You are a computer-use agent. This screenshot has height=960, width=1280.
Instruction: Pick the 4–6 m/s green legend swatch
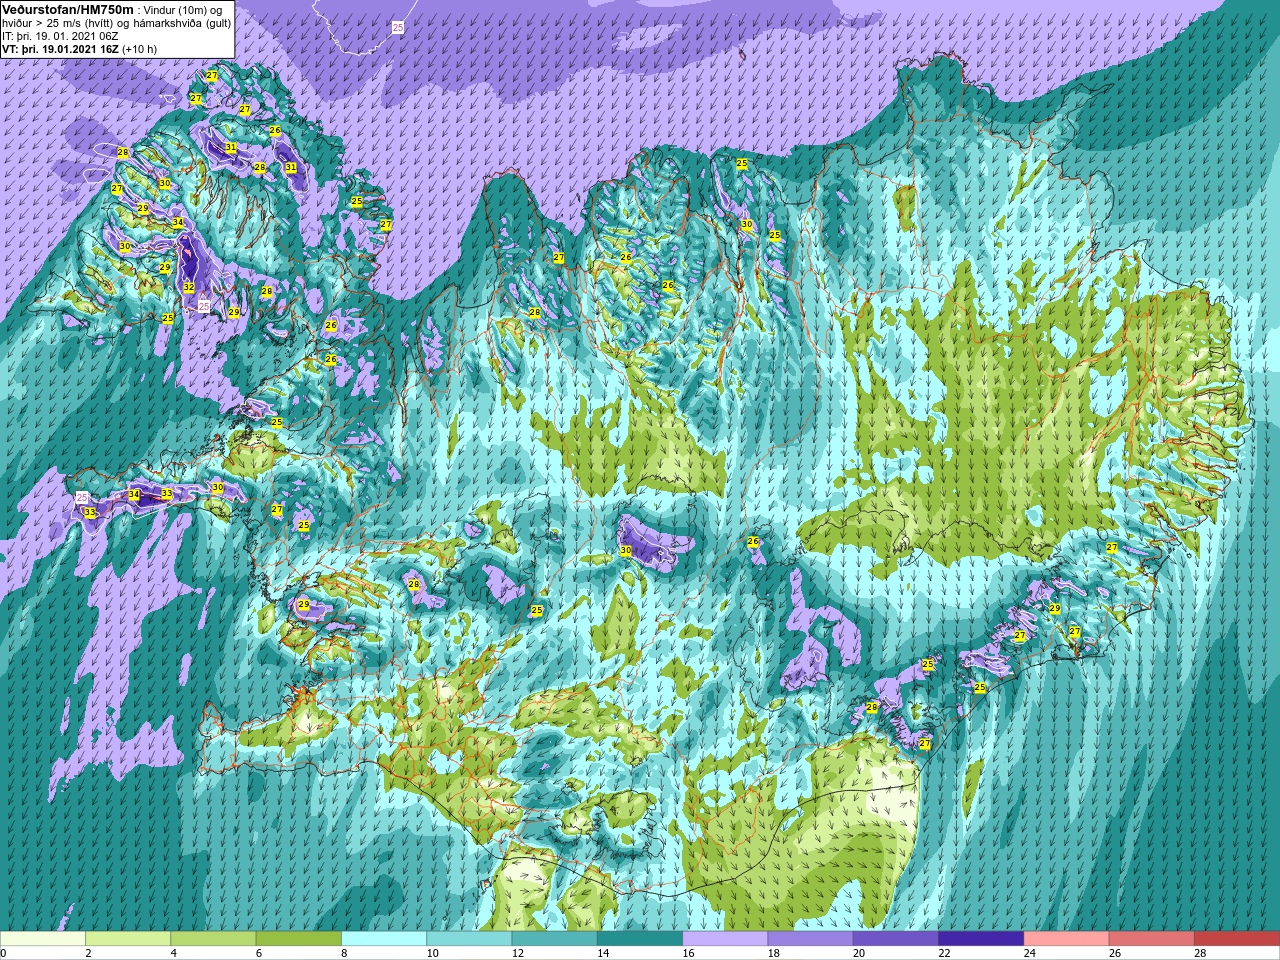click(213, 939)
